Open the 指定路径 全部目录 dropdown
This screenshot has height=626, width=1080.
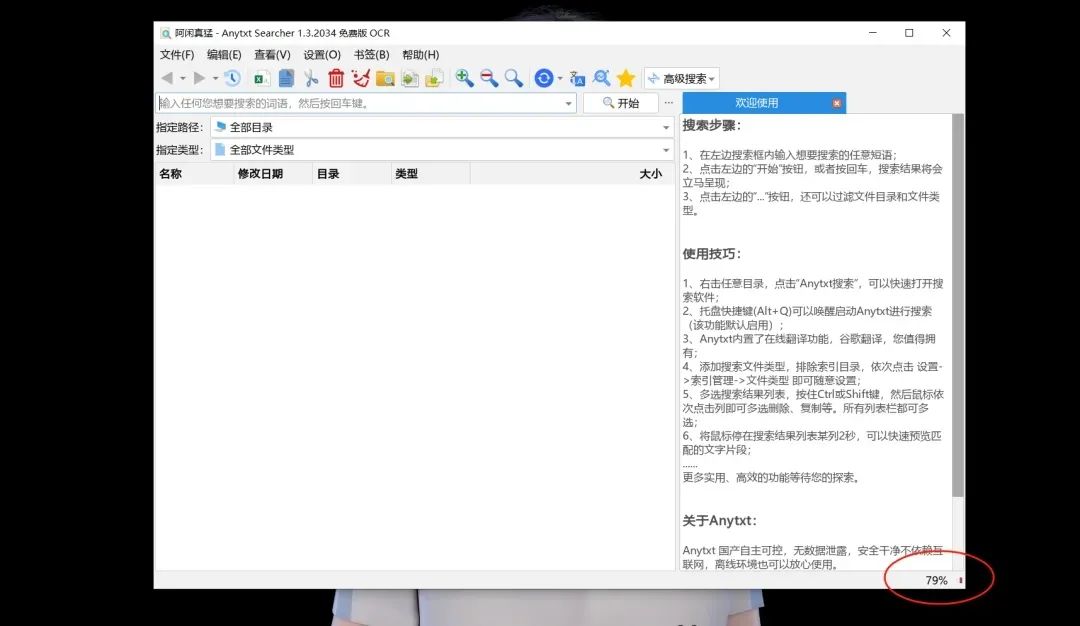pos(442,127)
